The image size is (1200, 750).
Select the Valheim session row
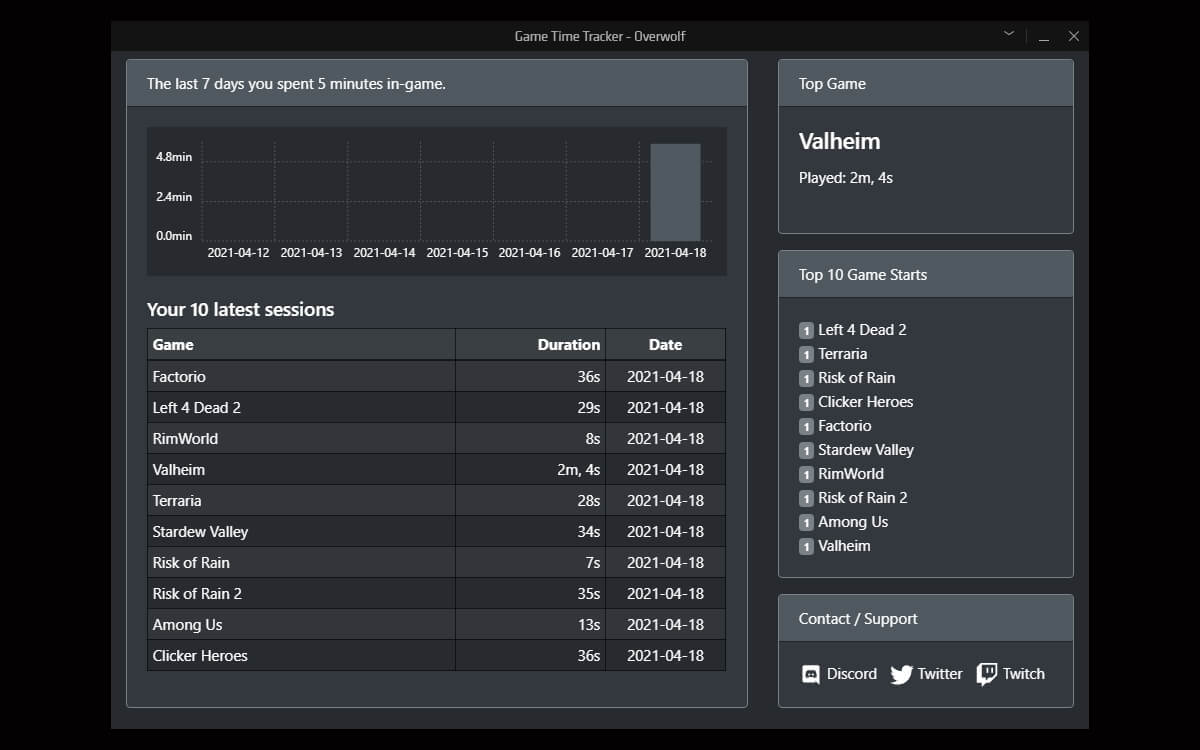[x=436, y=470]
